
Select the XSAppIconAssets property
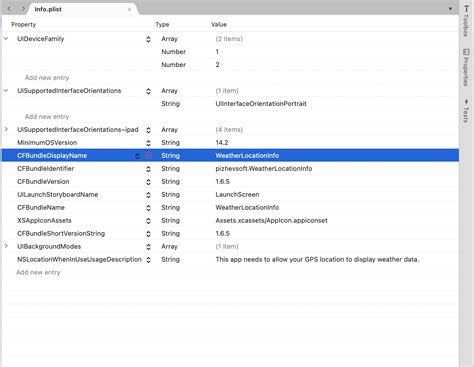(x=44, y=220)
